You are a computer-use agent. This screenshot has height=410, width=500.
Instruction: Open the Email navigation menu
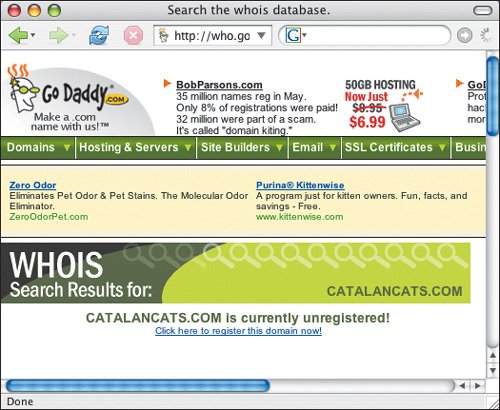click(x=314, y=147)
